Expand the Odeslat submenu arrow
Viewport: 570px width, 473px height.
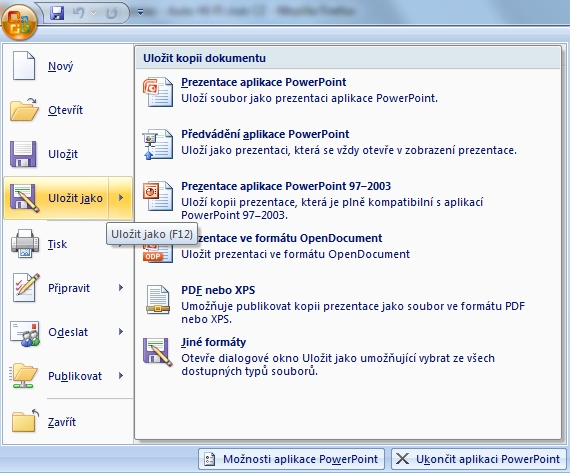(x=121, y=332)
